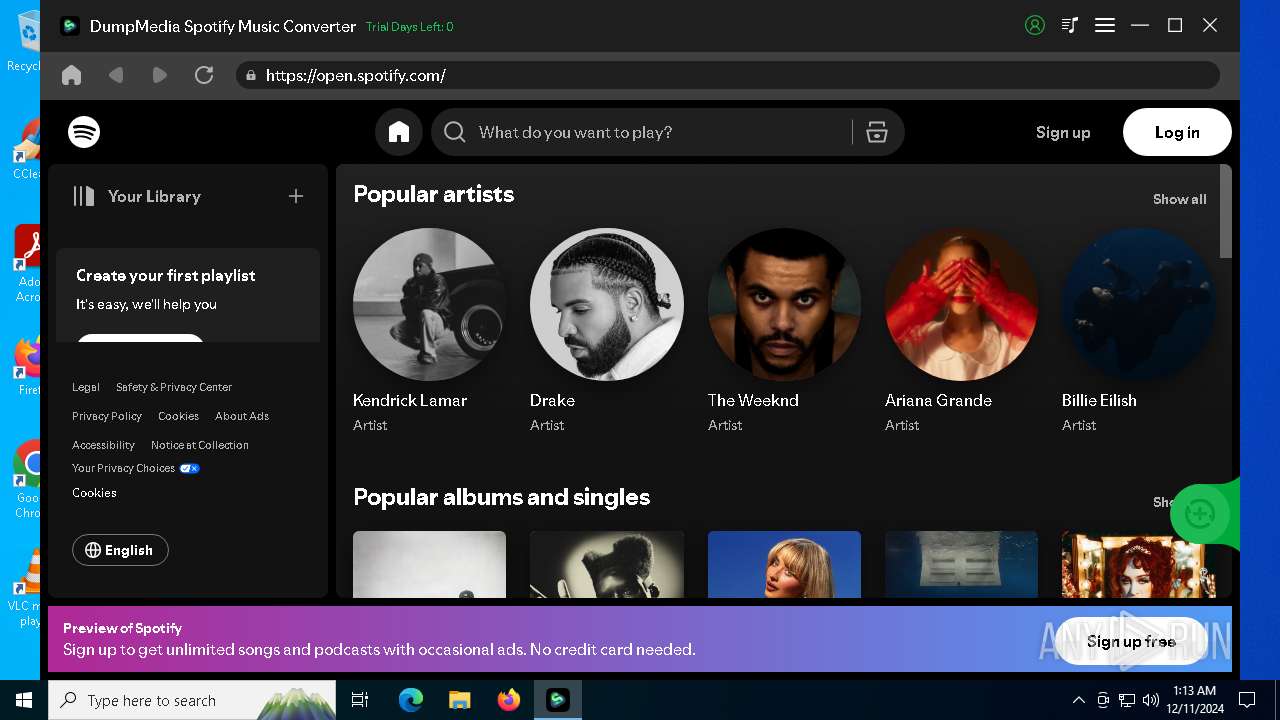Open the notifications action center
1280x720 pixels.
pos(1247,700)
